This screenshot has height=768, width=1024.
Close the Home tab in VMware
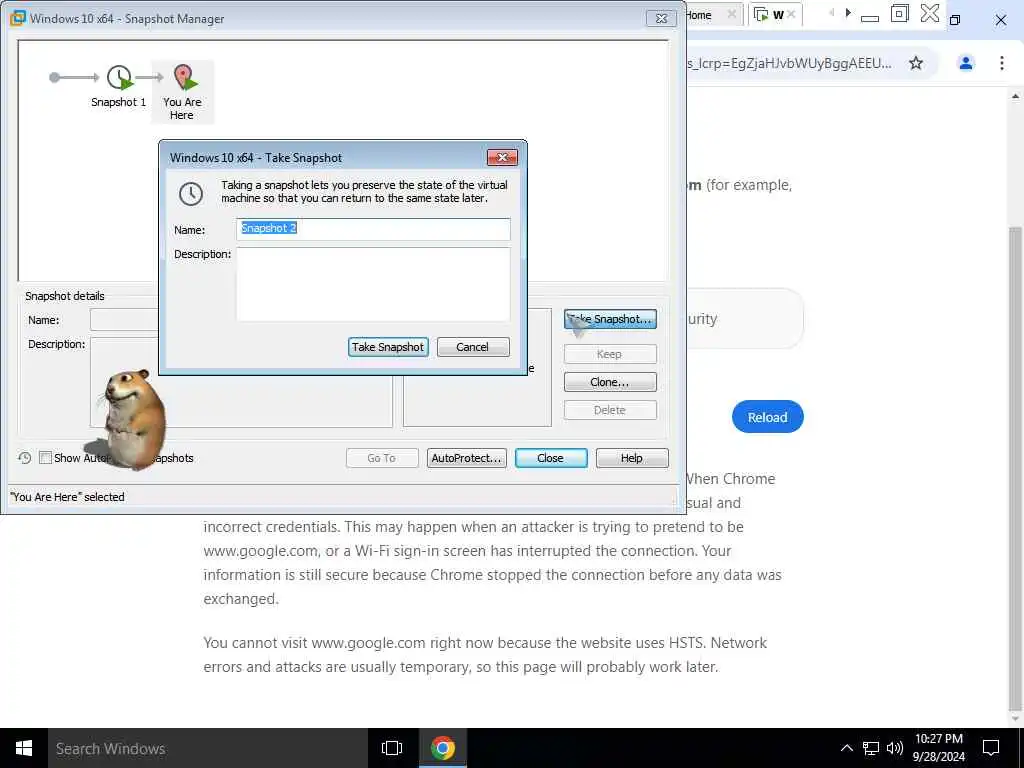[731, 14]
